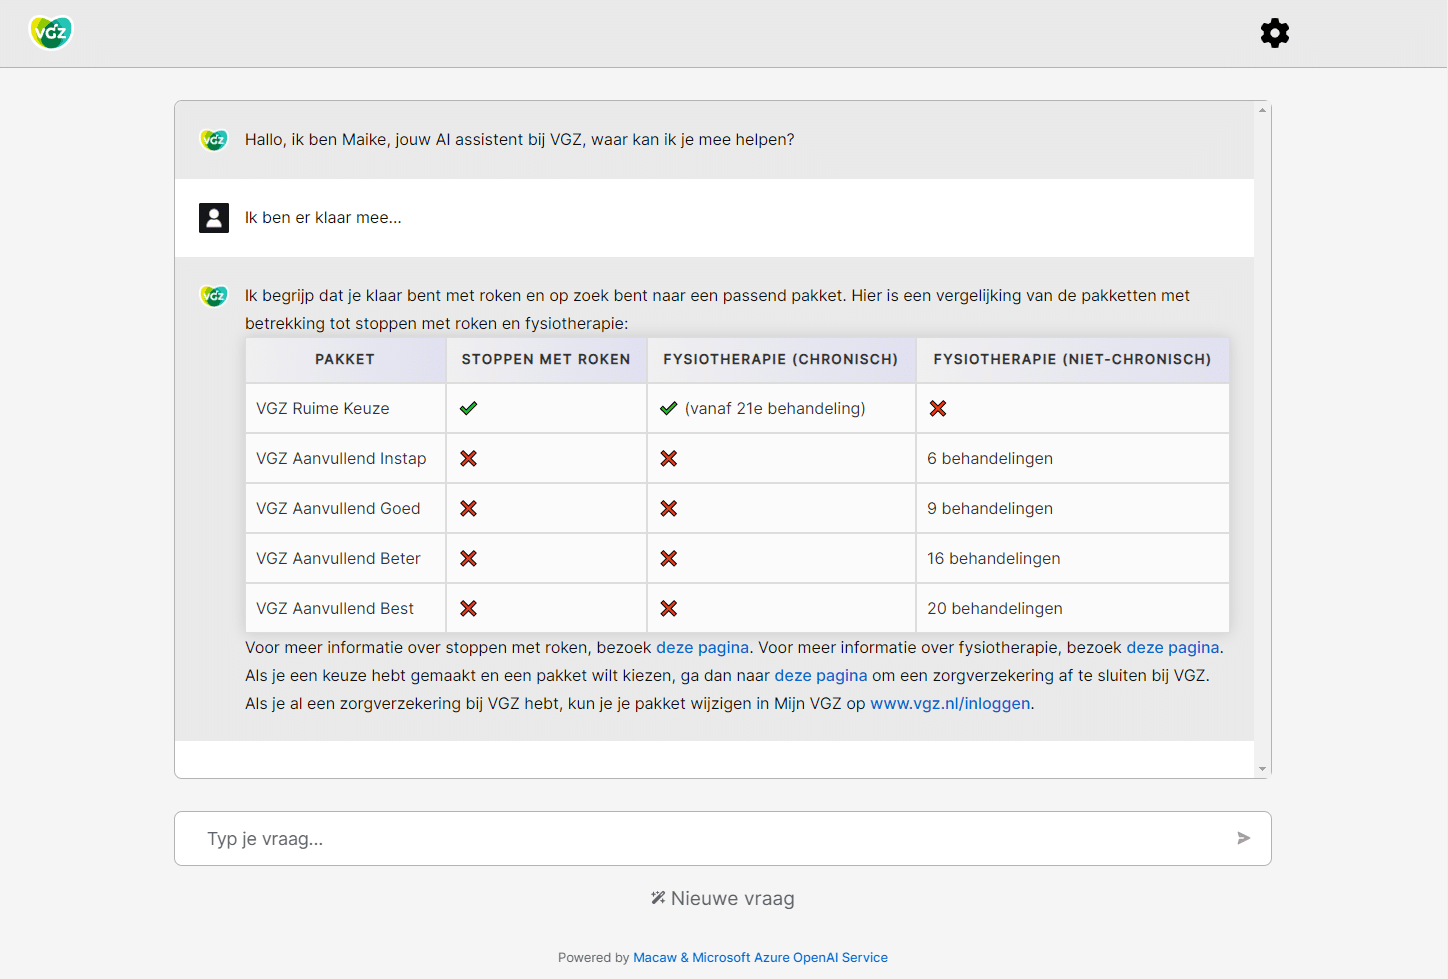Screen dimensions: 1448x979
Task: Click the FYSIOTHERAPIE (NIET-CHRONISCH) column header
Action: pos(1072,359)
